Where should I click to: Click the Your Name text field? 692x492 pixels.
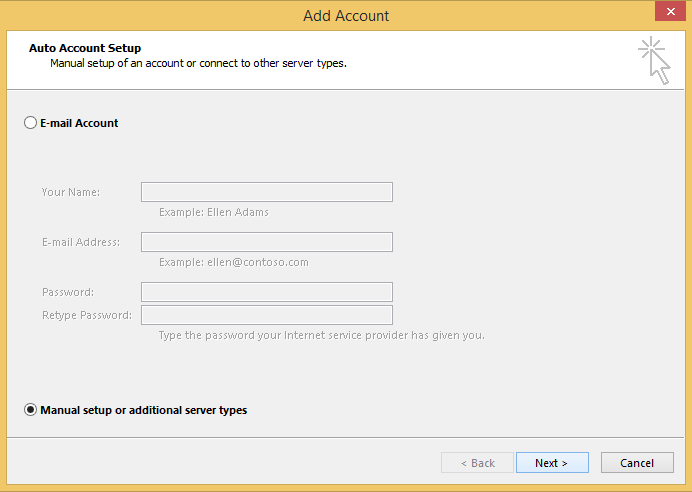click(x=266, y=192)
